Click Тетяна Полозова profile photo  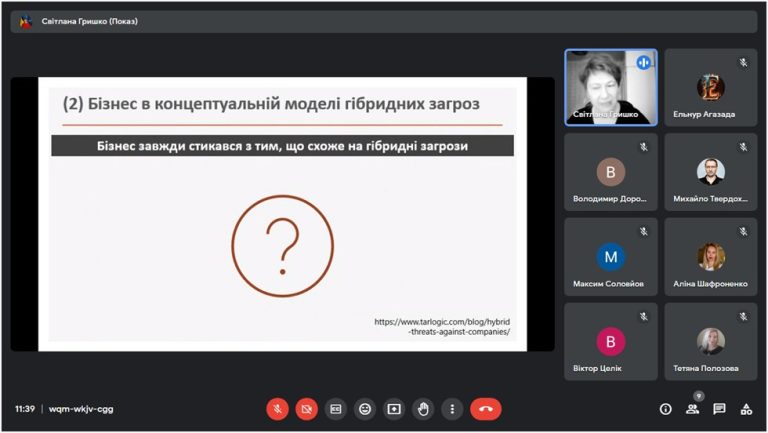711,341
